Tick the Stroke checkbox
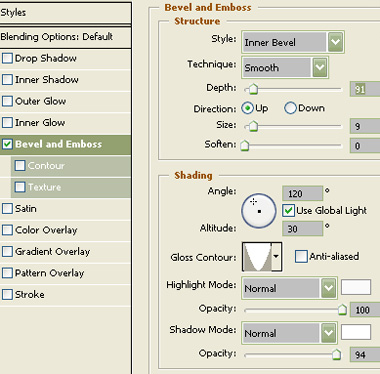The width and height of the screenshot is (380, 374). (7, 294)
